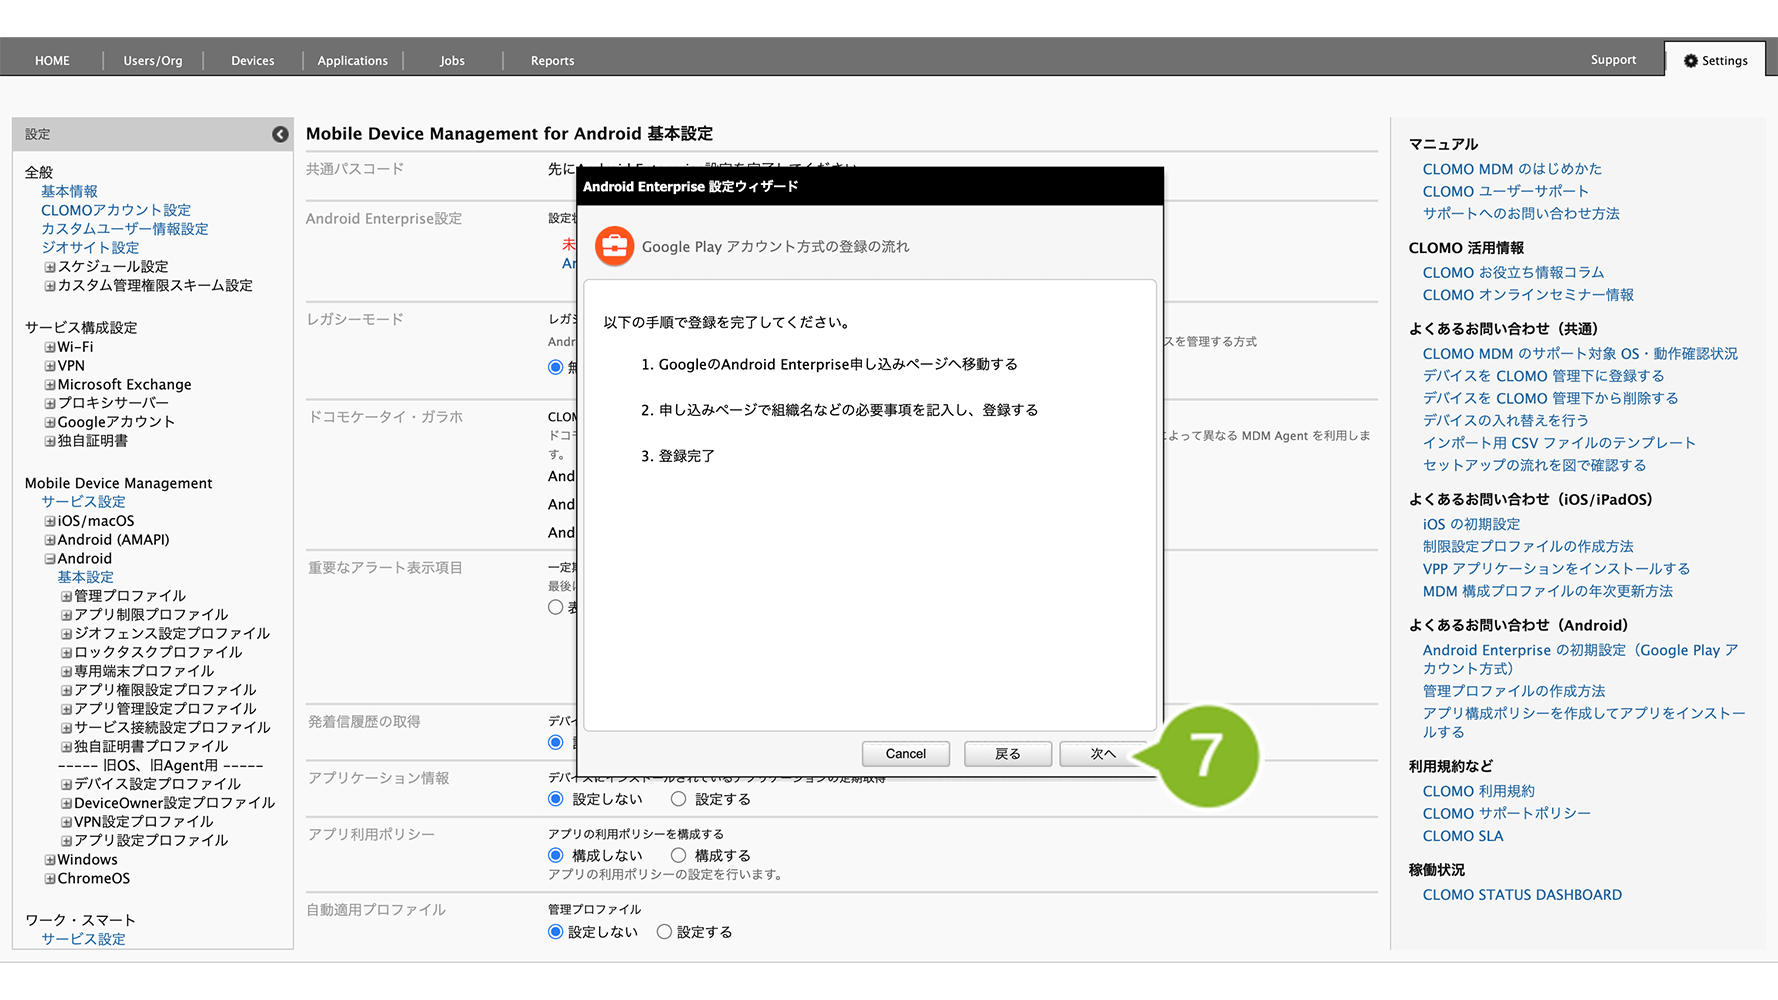Expand the 管理プロファイル node

click(66, 597)
